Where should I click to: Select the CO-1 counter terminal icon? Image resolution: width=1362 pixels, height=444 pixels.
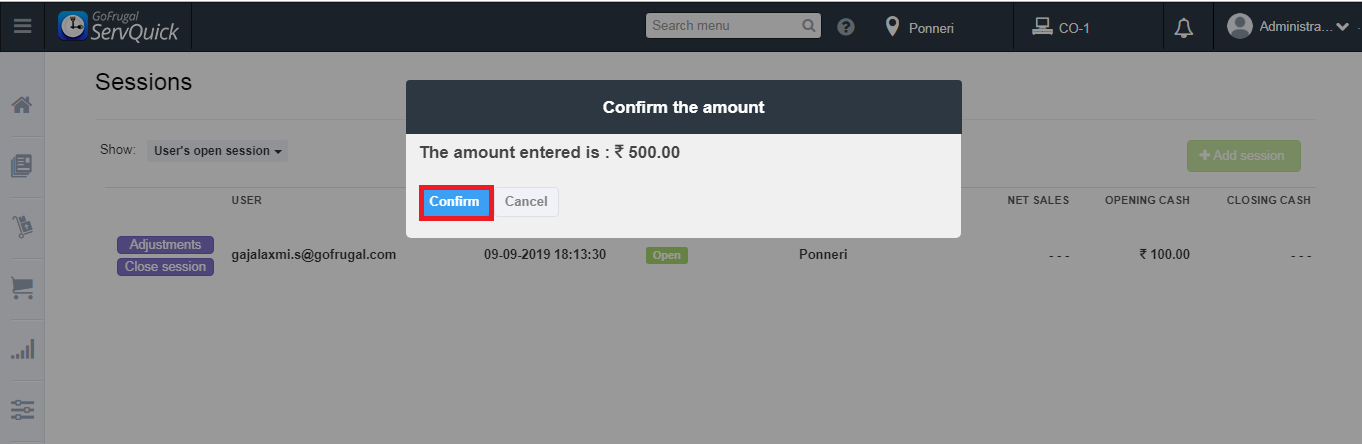click(x=1042, y=27)
